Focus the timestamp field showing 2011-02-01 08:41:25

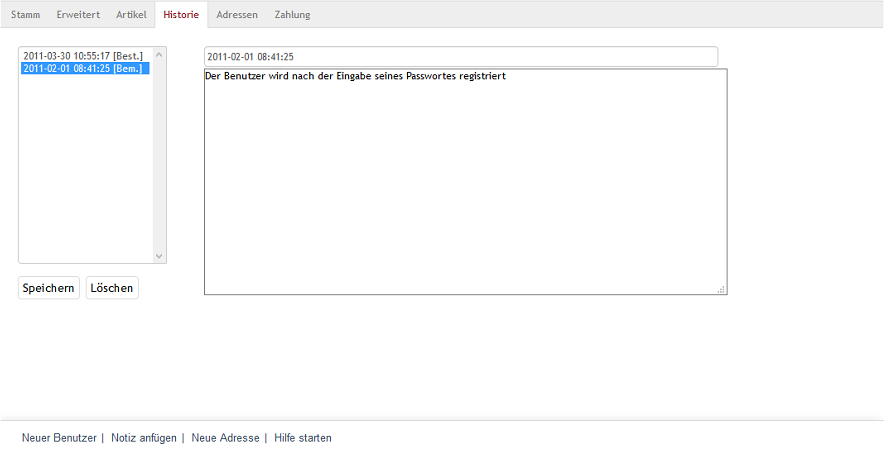[461, 56]
